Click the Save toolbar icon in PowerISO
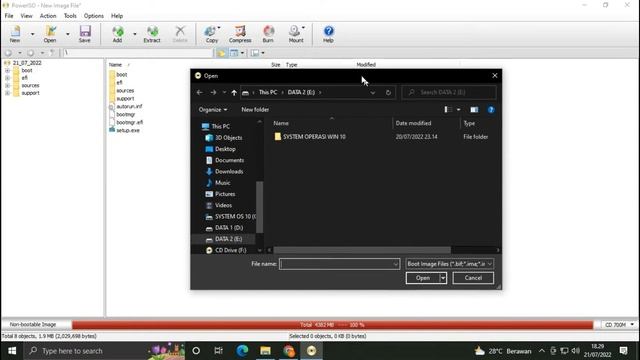Viewport: 640px width, 360px height. [x=85, y=34]
